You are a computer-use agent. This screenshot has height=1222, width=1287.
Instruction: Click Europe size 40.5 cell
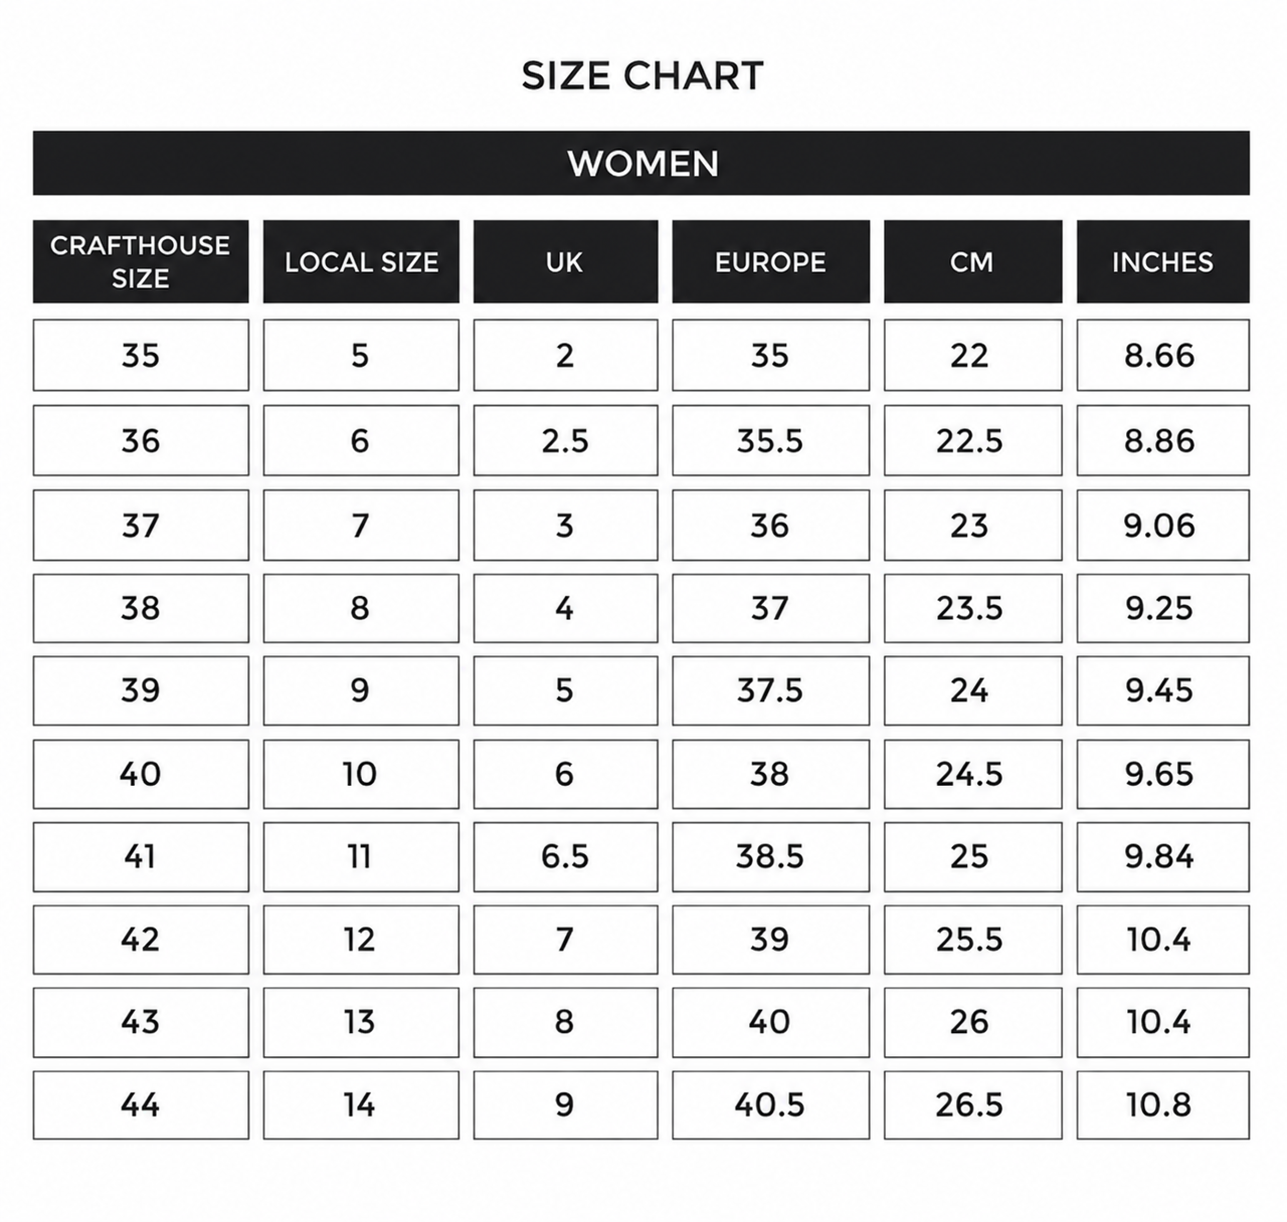tap(771, 1105)
